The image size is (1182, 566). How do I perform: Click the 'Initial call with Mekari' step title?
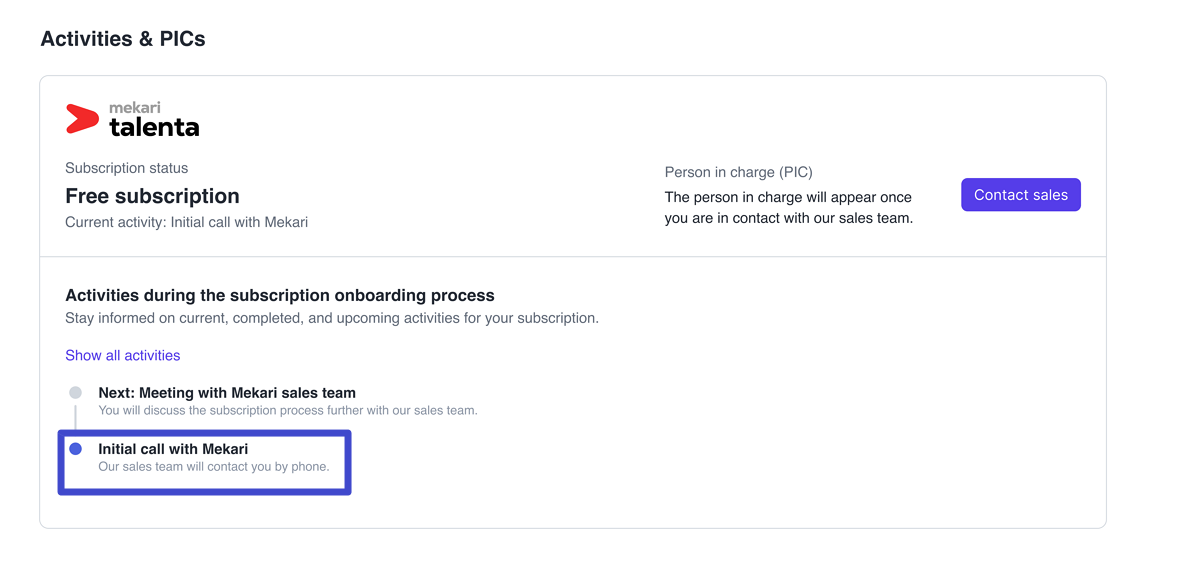tap(173, 449)
